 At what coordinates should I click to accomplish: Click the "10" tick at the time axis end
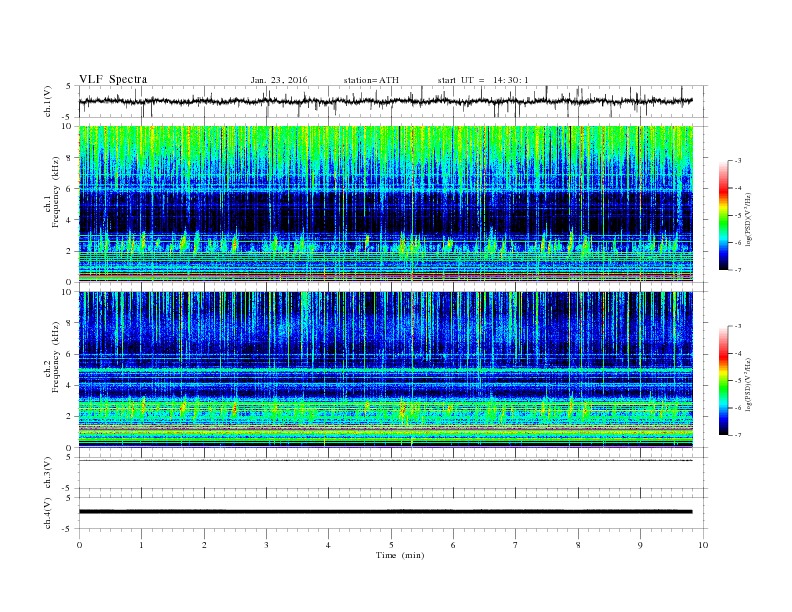[703, 545]
